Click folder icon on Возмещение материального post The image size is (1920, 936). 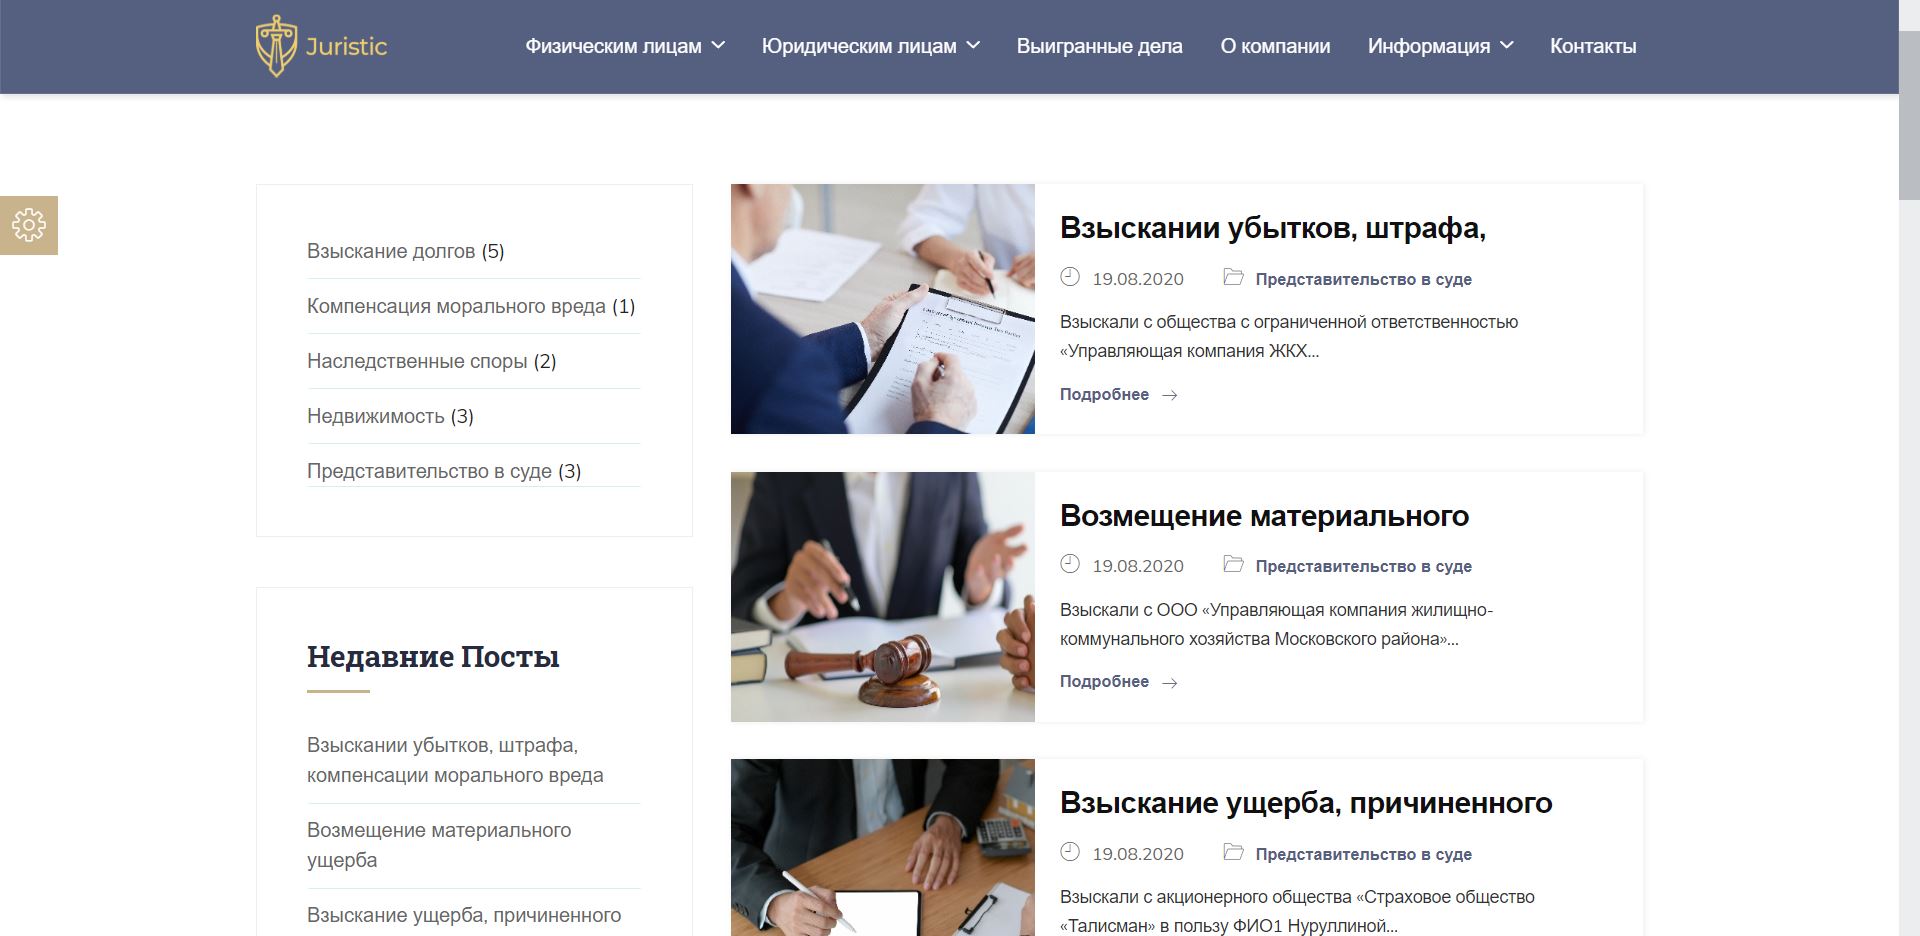1234,564
